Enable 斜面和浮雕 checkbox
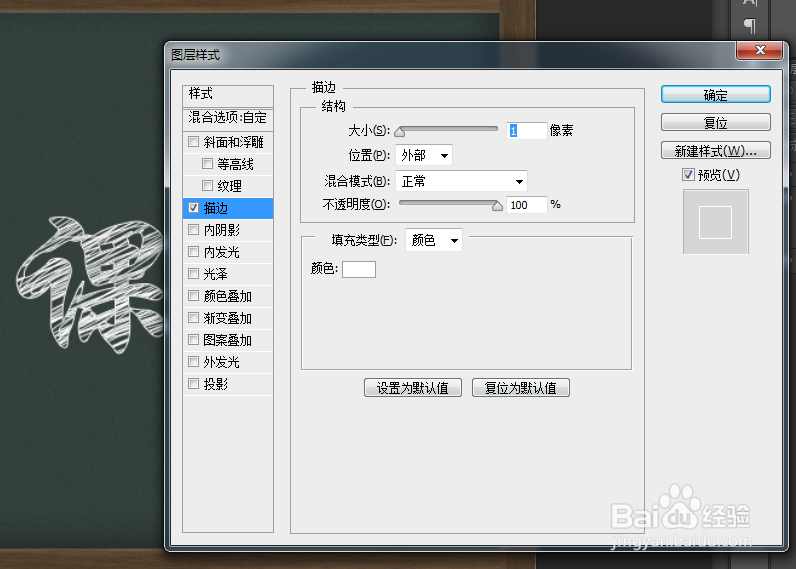 pyautogui.click(x=193, y=142)
